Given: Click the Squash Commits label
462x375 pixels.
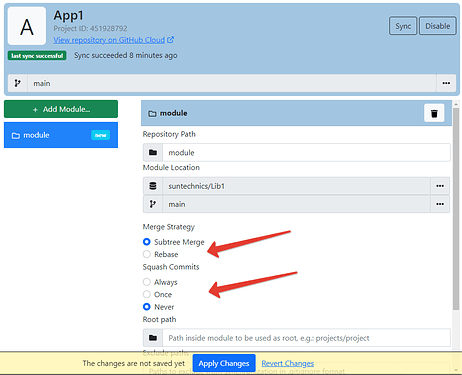Looking at the screenshot, I should [x=171, y=267].
